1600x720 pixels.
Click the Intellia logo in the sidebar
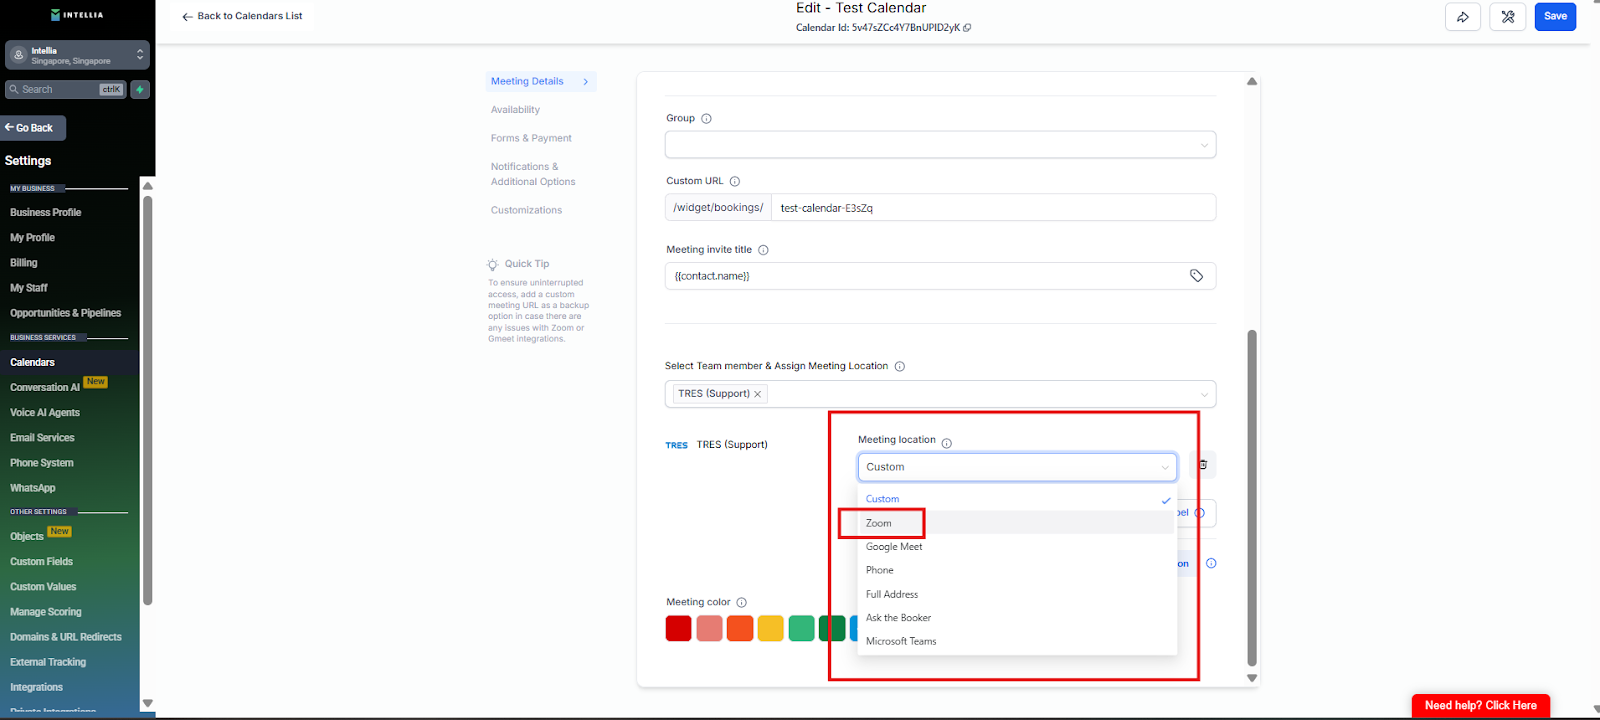coord(77,15)
